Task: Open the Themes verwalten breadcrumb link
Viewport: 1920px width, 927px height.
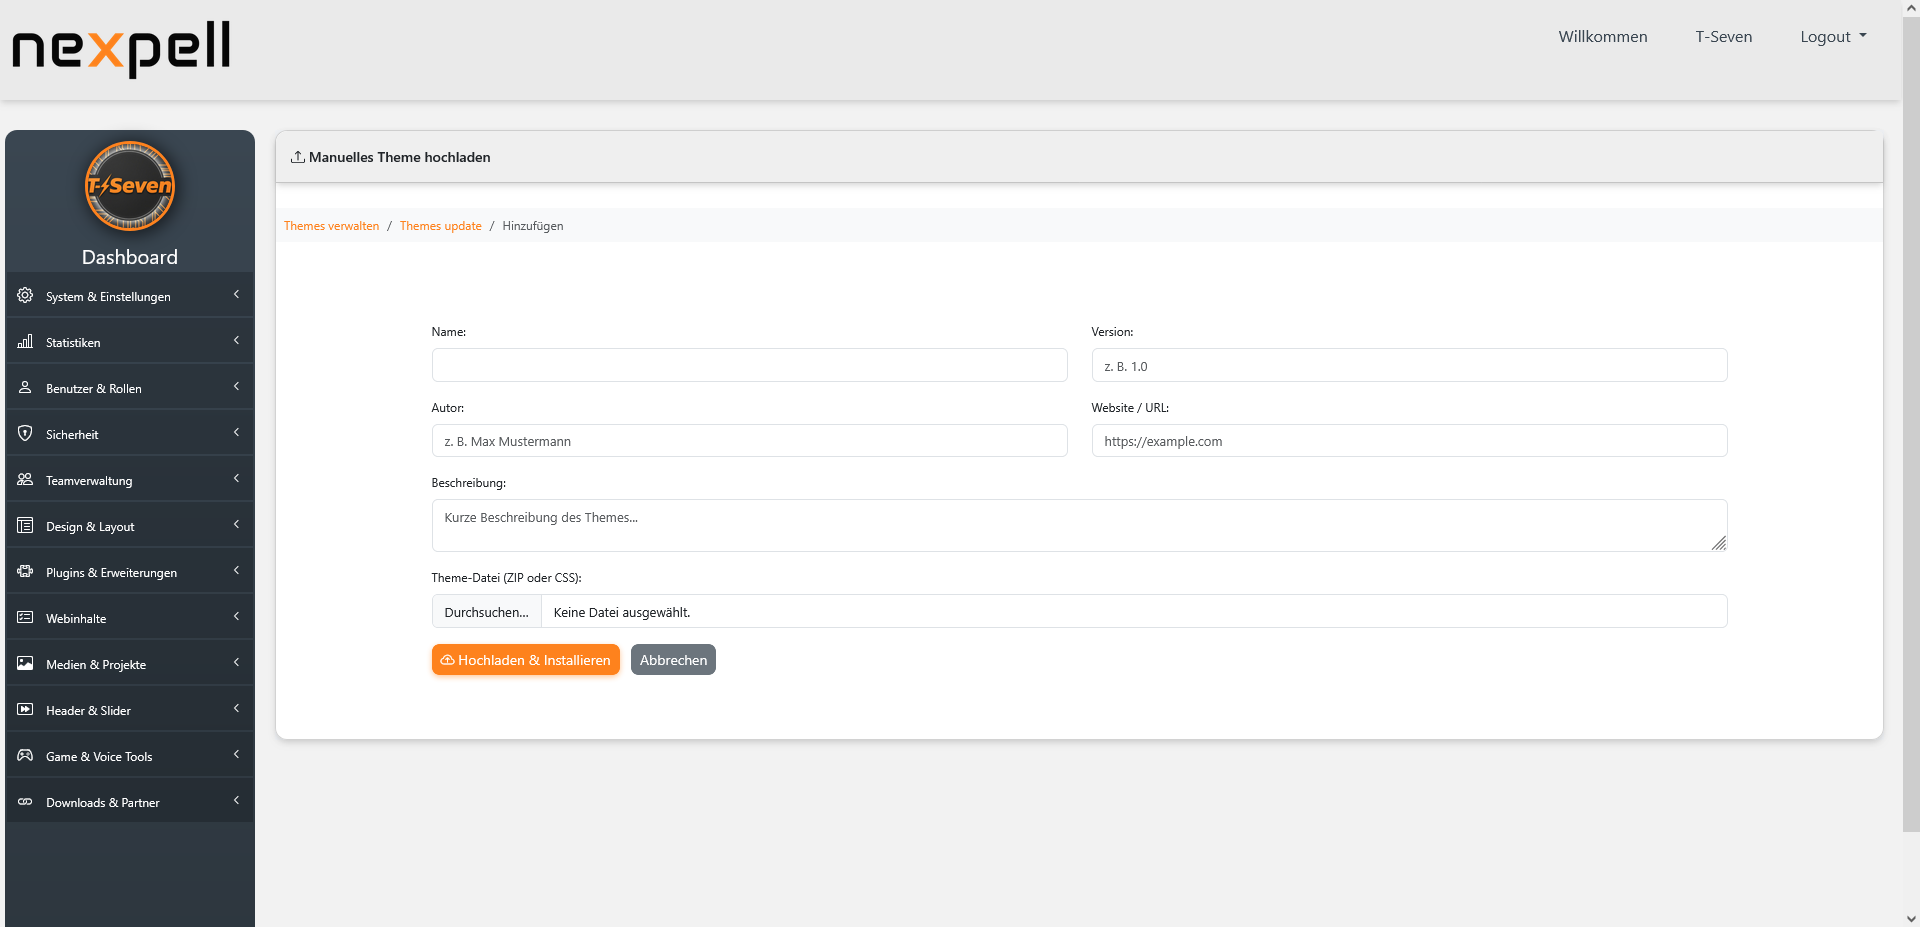Action: point(331,225)
